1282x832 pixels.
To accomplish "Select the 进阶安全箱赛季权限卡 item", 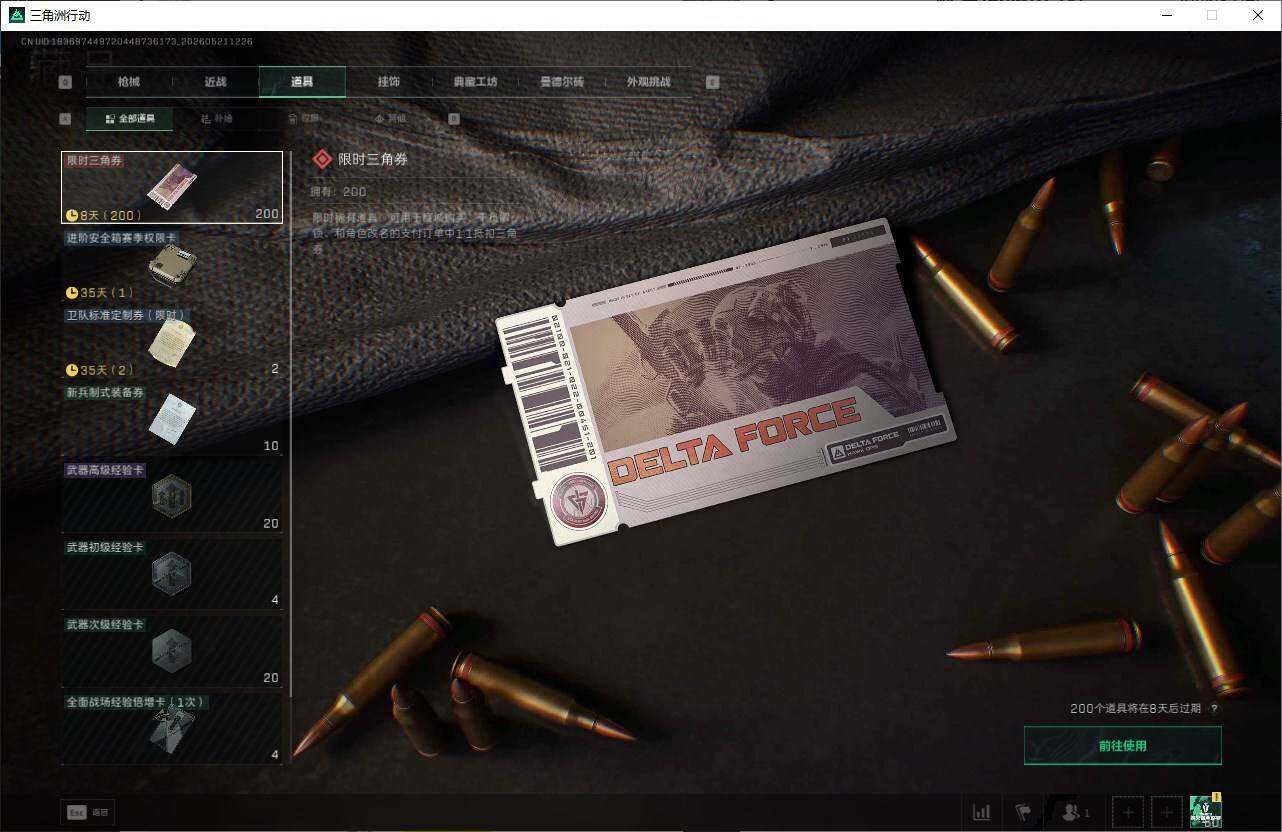I will (172, 265).
